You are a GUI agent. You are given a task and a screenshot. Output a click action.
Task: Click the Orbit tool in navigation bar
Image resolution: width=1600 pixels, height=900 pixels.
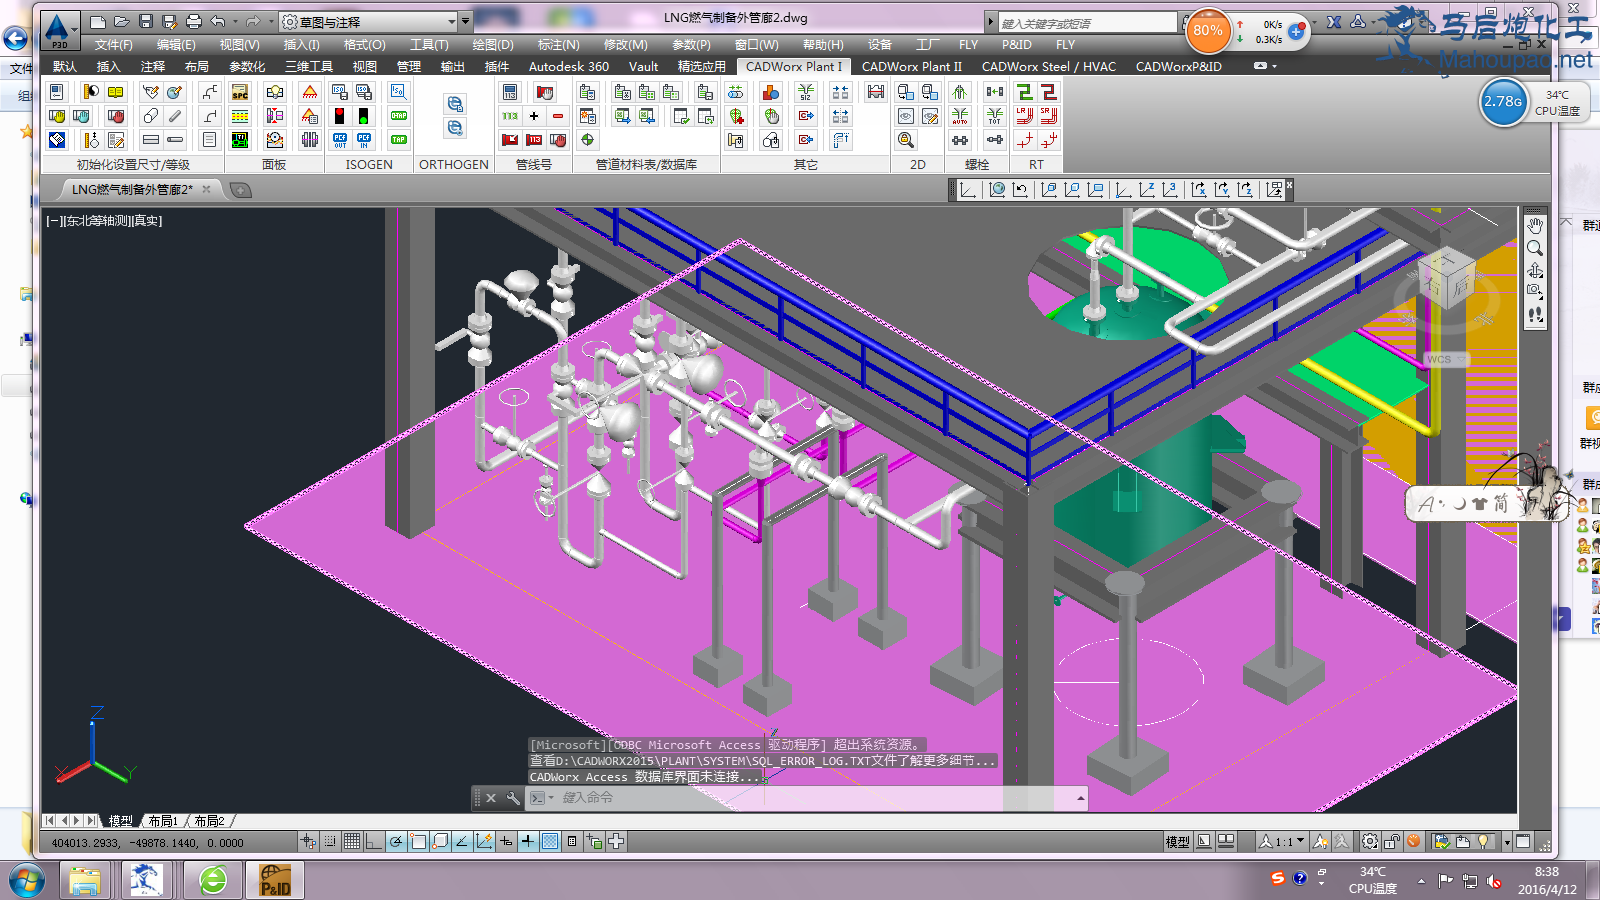pos(1535,270)
